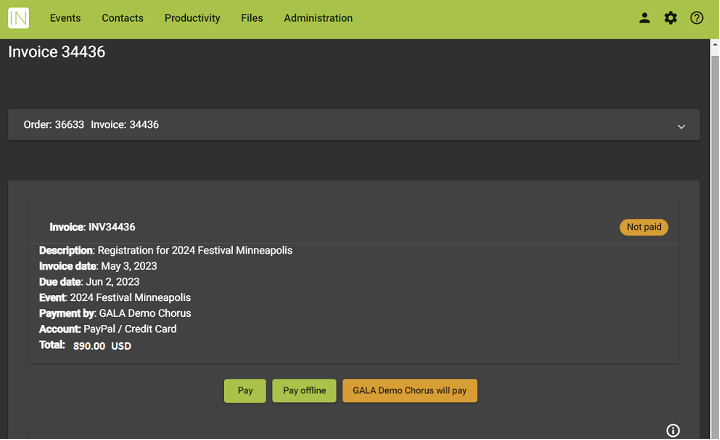Click the green Pay button

click(245, 391)
